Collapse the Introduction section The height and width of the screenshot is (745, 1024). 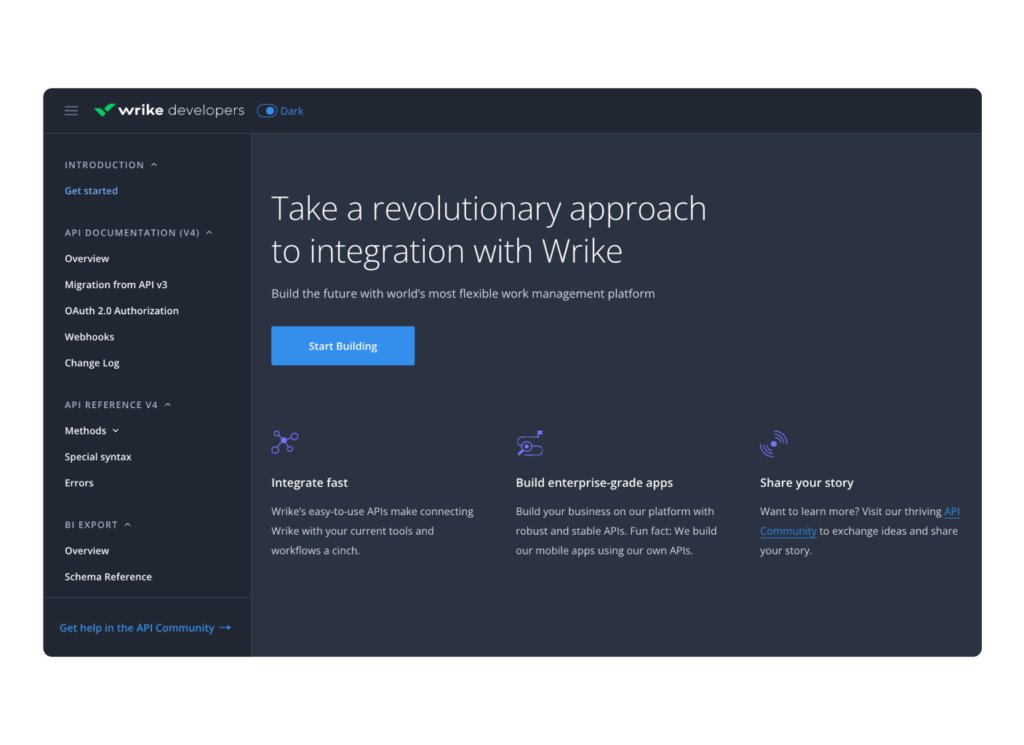coord(154,165)
